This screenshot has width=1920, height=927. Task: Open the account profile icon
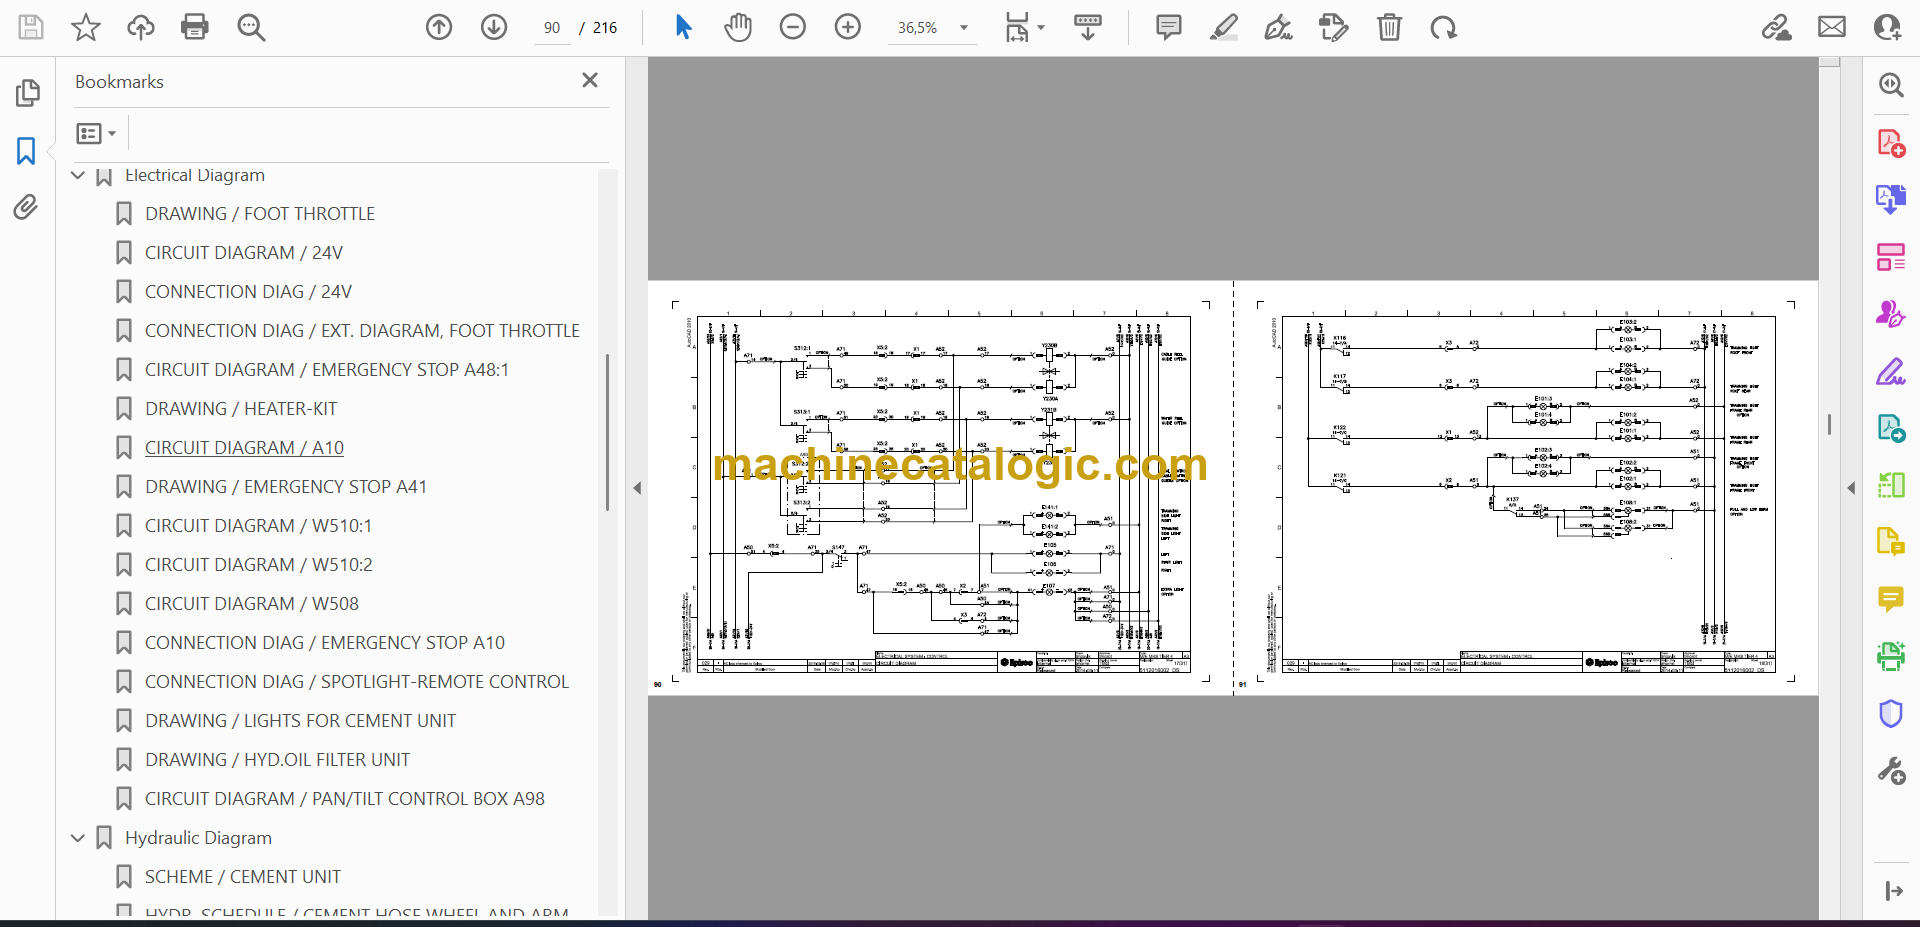1888,27
